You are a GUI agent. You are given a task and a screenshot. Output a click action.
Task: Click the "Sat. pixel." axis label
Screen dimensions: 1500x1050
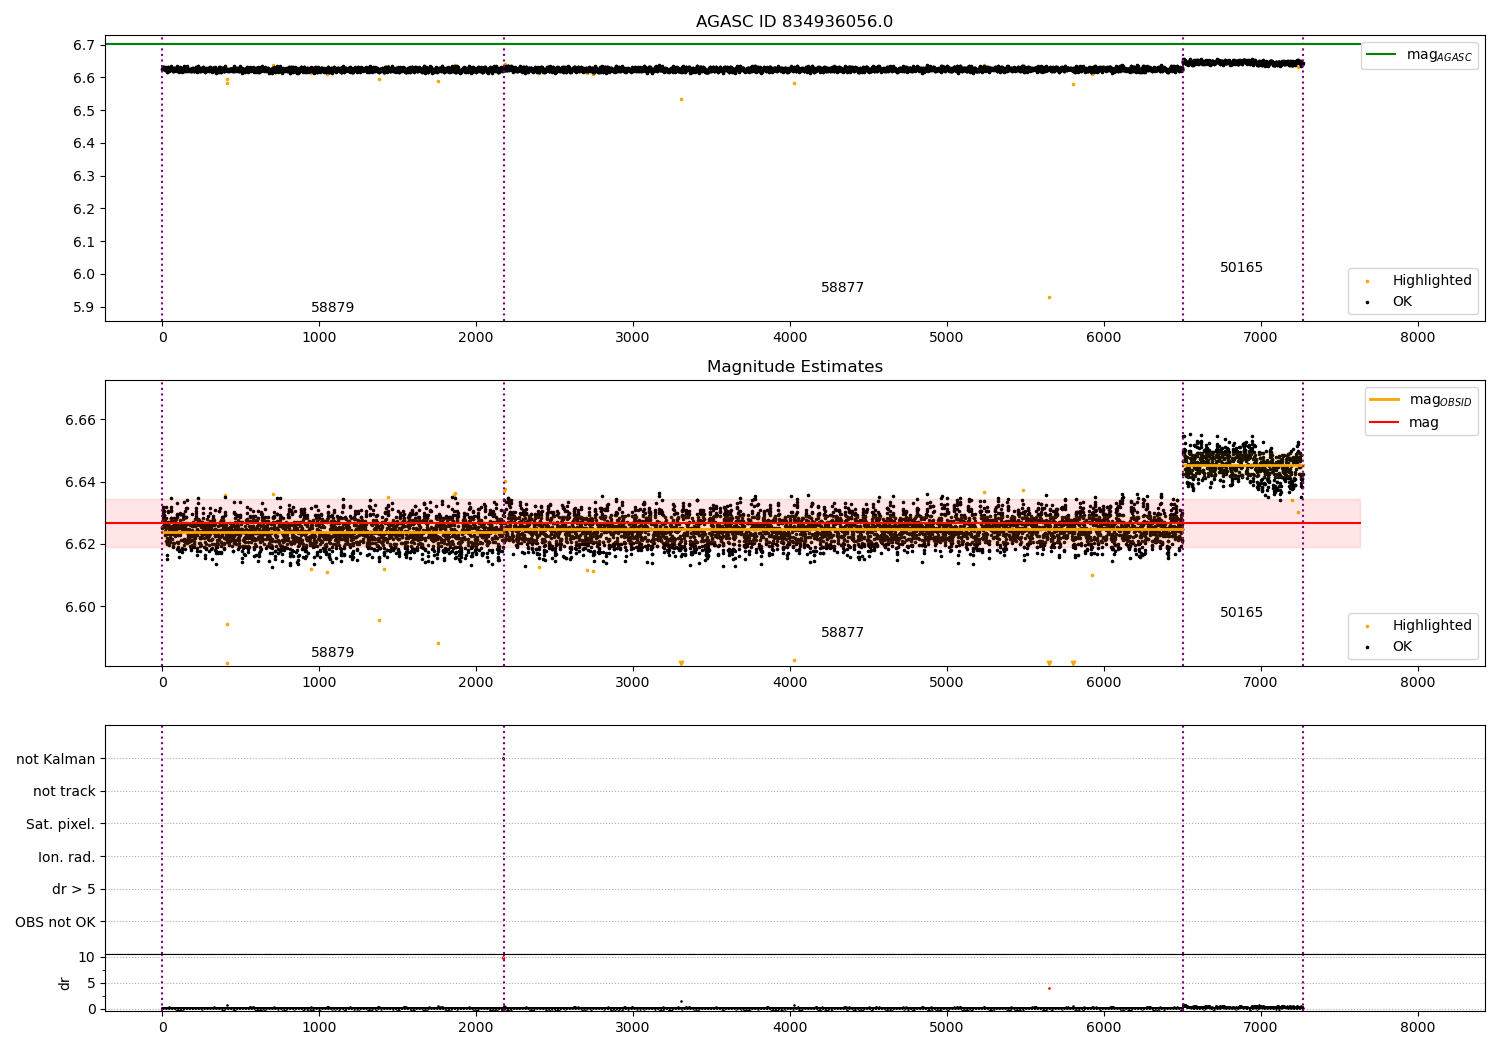point(61,824)
